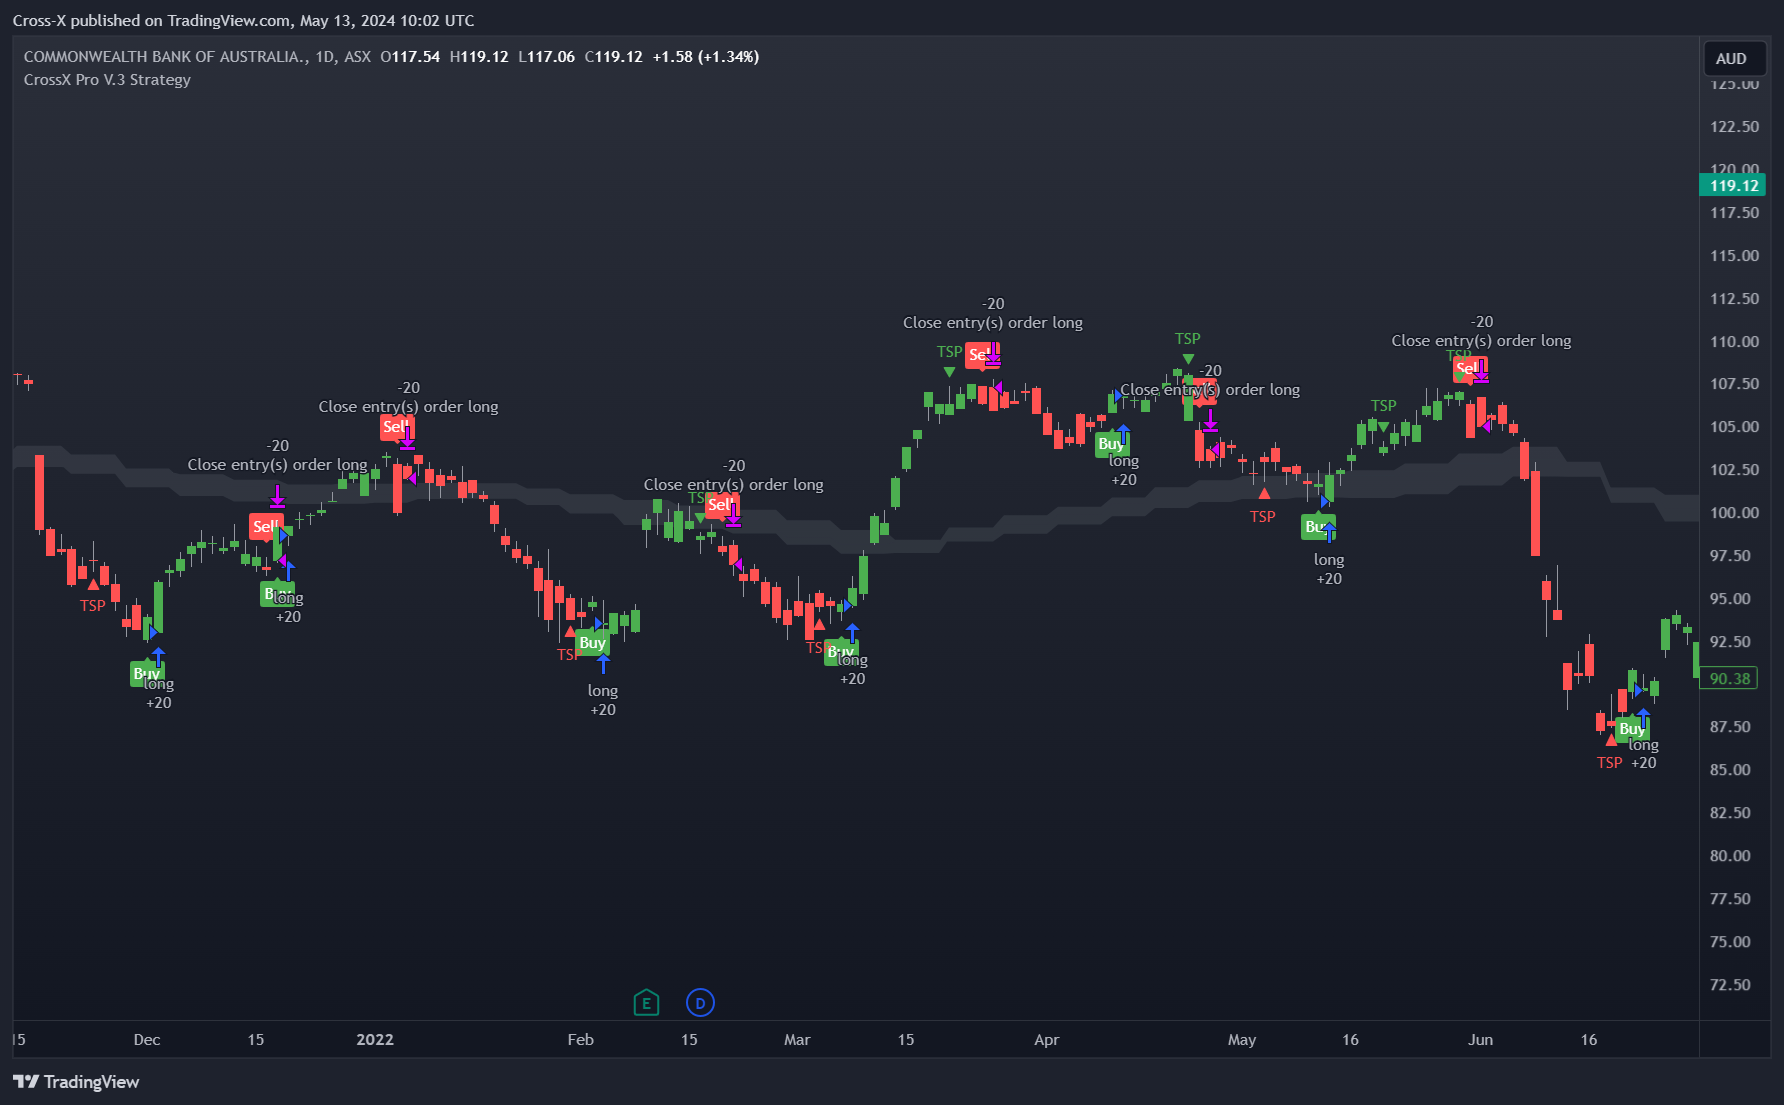The height and width of the screenshot is (1105, 1784).
Task: Click the current price tag 119.12
Action: (1733, 185)
